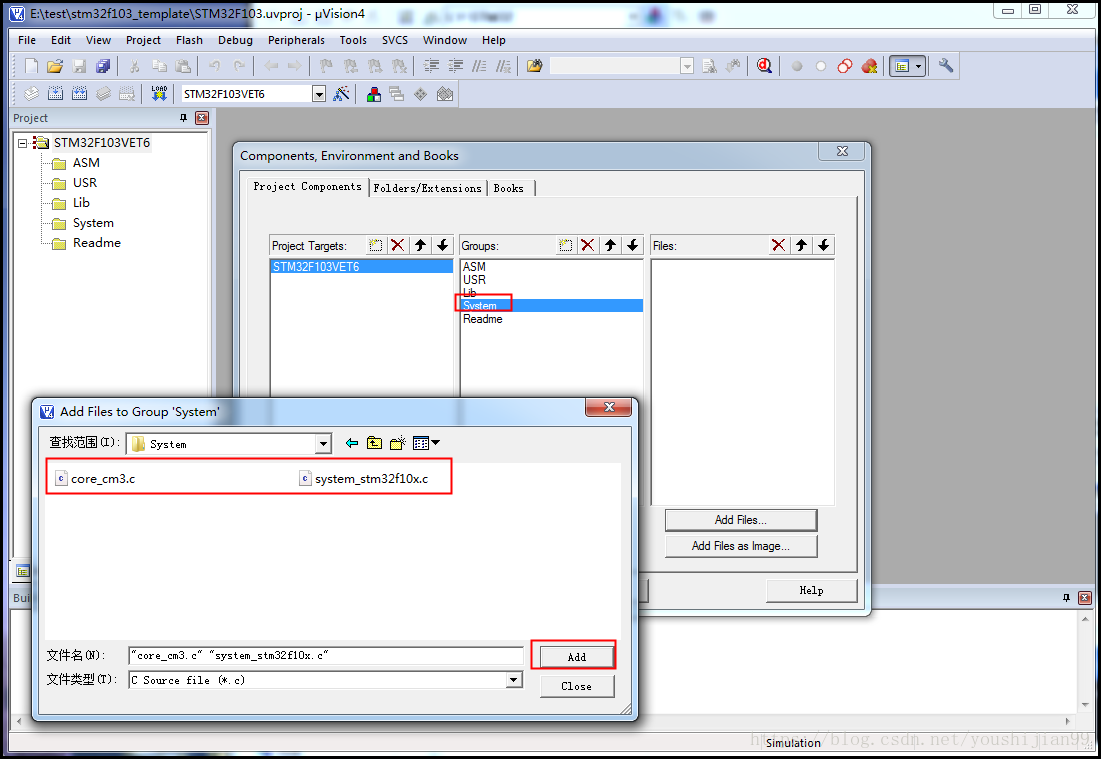This screenshot has height=759, width=1101.
Task: Switch to Books tab
Action: click(508, 188)
